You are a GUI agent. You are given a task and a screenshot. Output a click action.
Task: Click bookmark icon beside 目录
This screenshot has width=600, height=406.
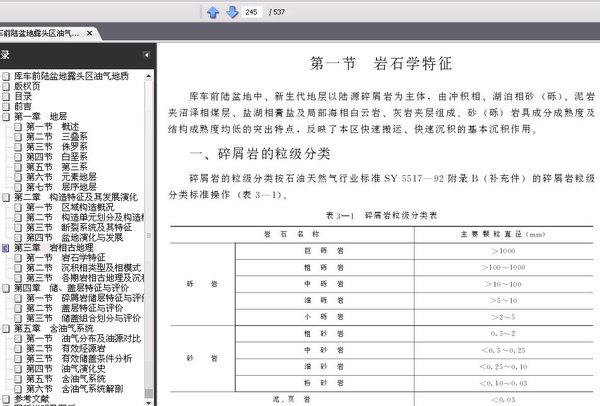click(5, 96)
